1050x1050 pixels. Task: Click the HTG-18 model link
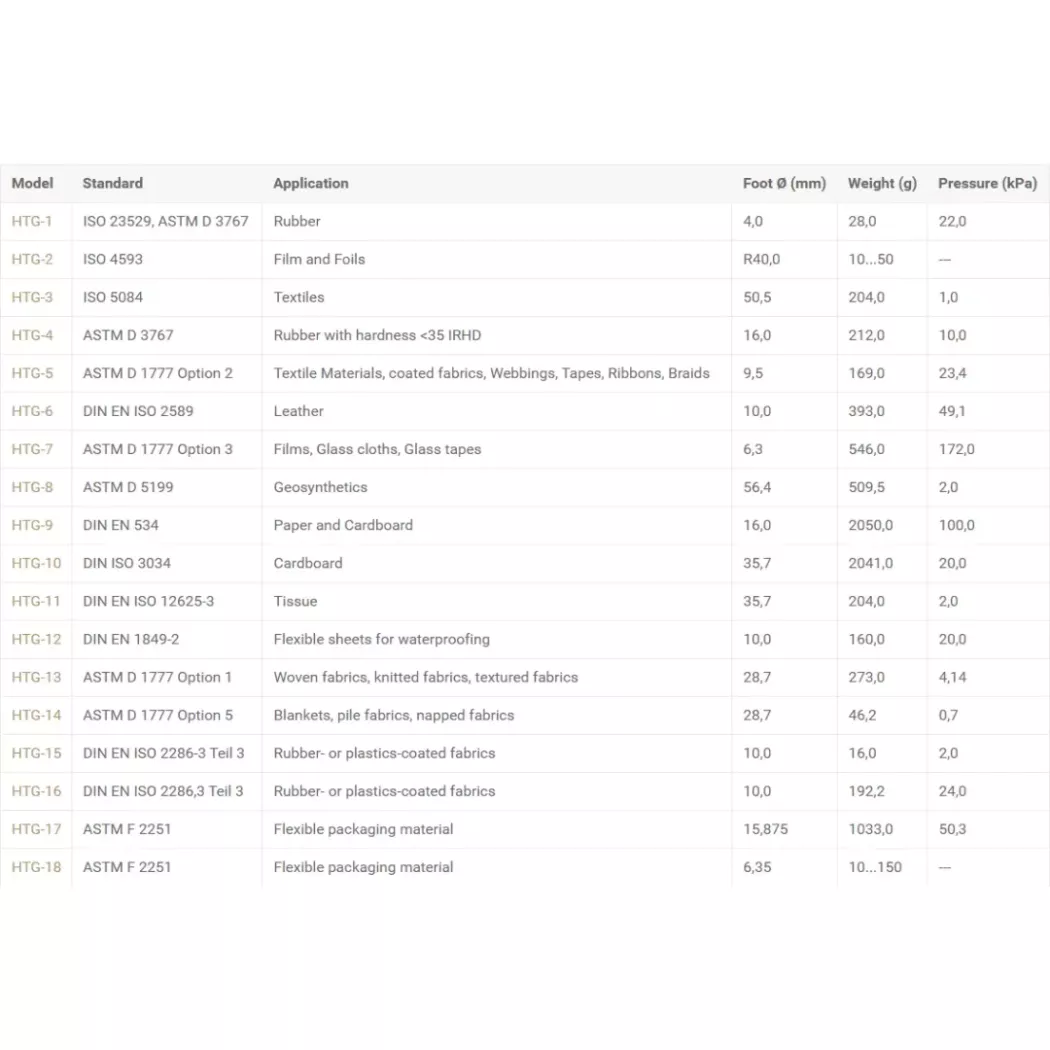click(x=36, y=867)
